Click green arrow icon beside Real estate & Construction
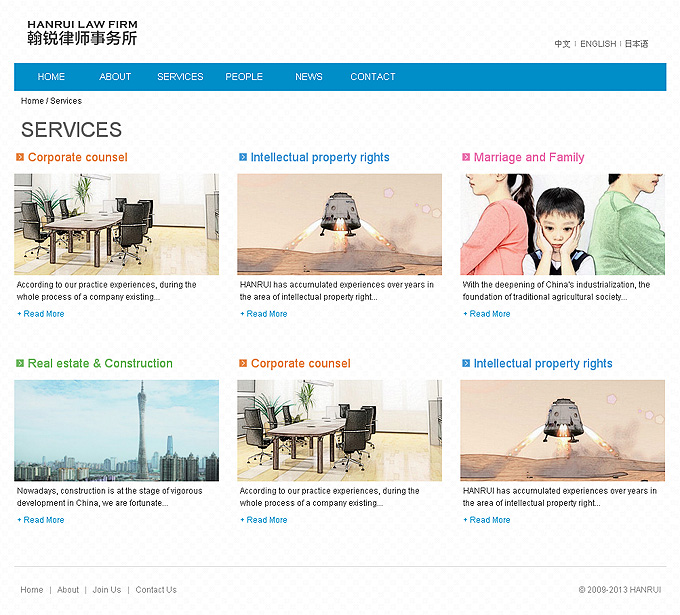 coord(20,363)
